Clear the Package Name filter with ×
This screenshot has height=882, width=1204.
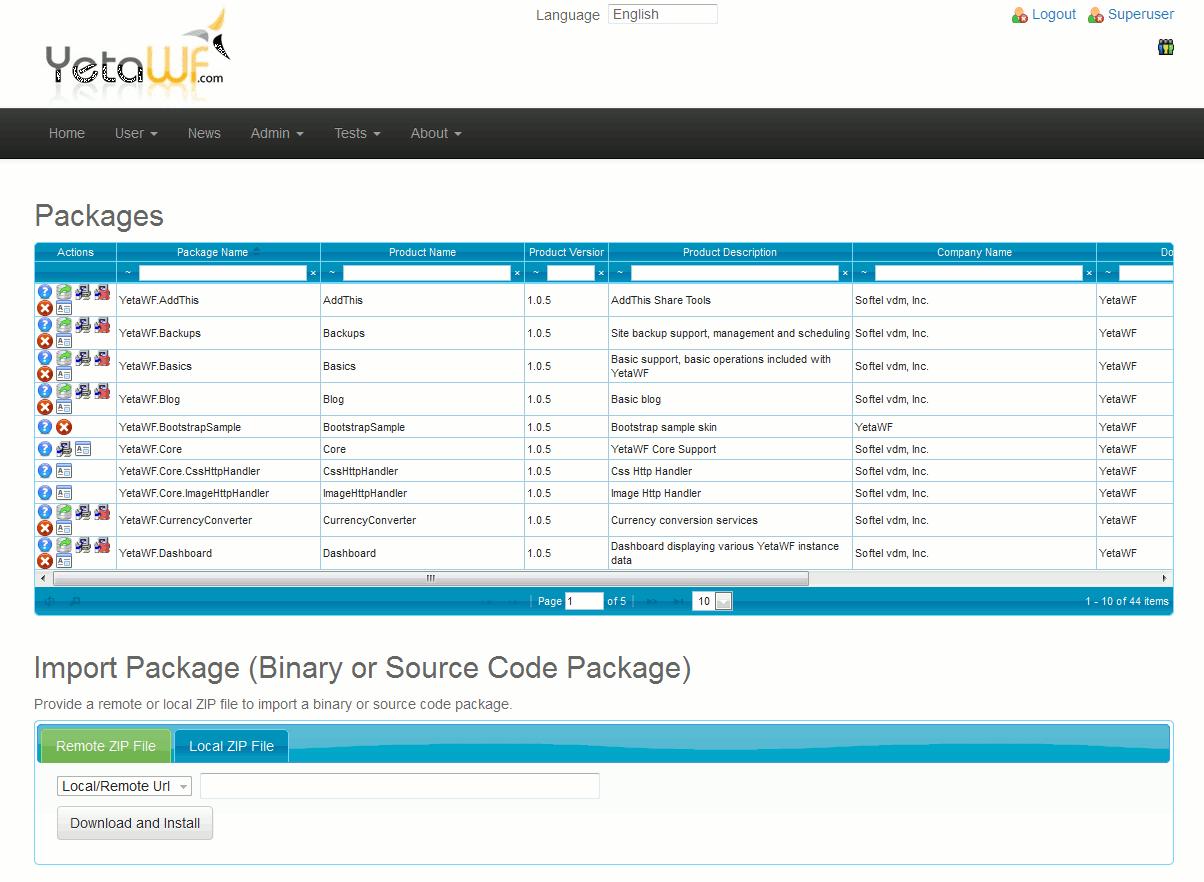pyautogui.click(x=313, y=273)
